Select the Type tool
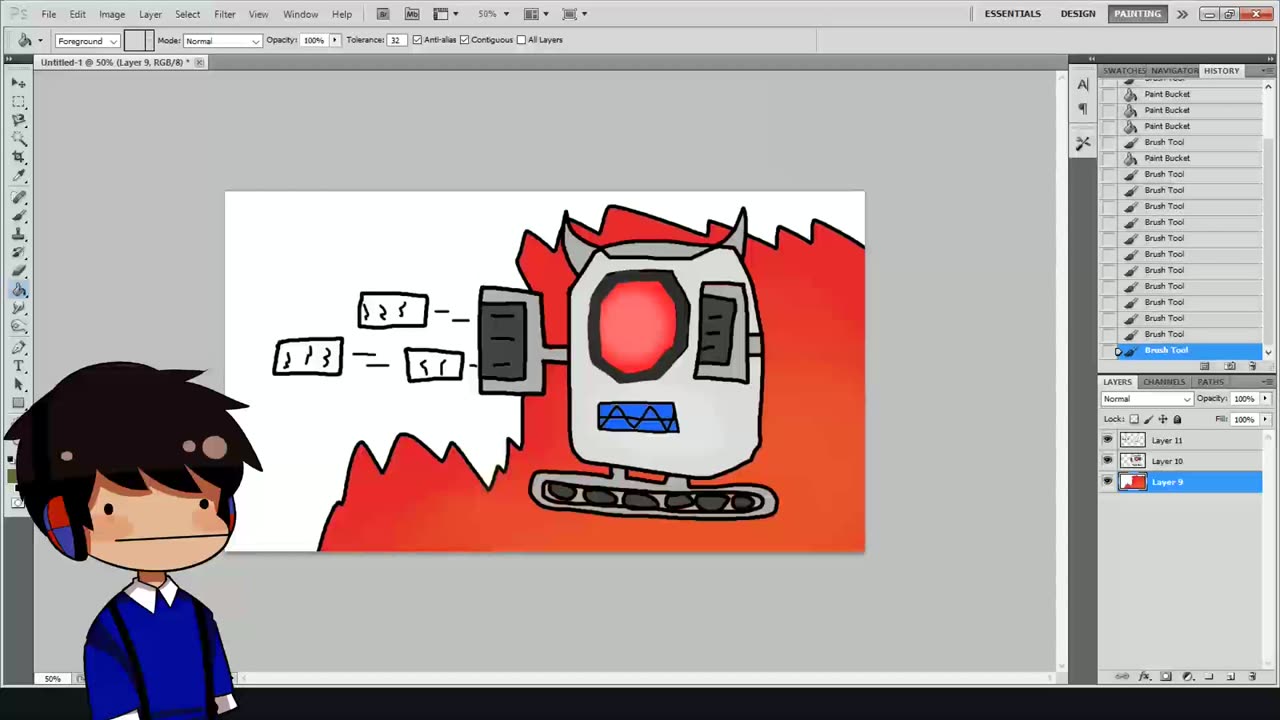1280x720 pixels. point(19,366)
